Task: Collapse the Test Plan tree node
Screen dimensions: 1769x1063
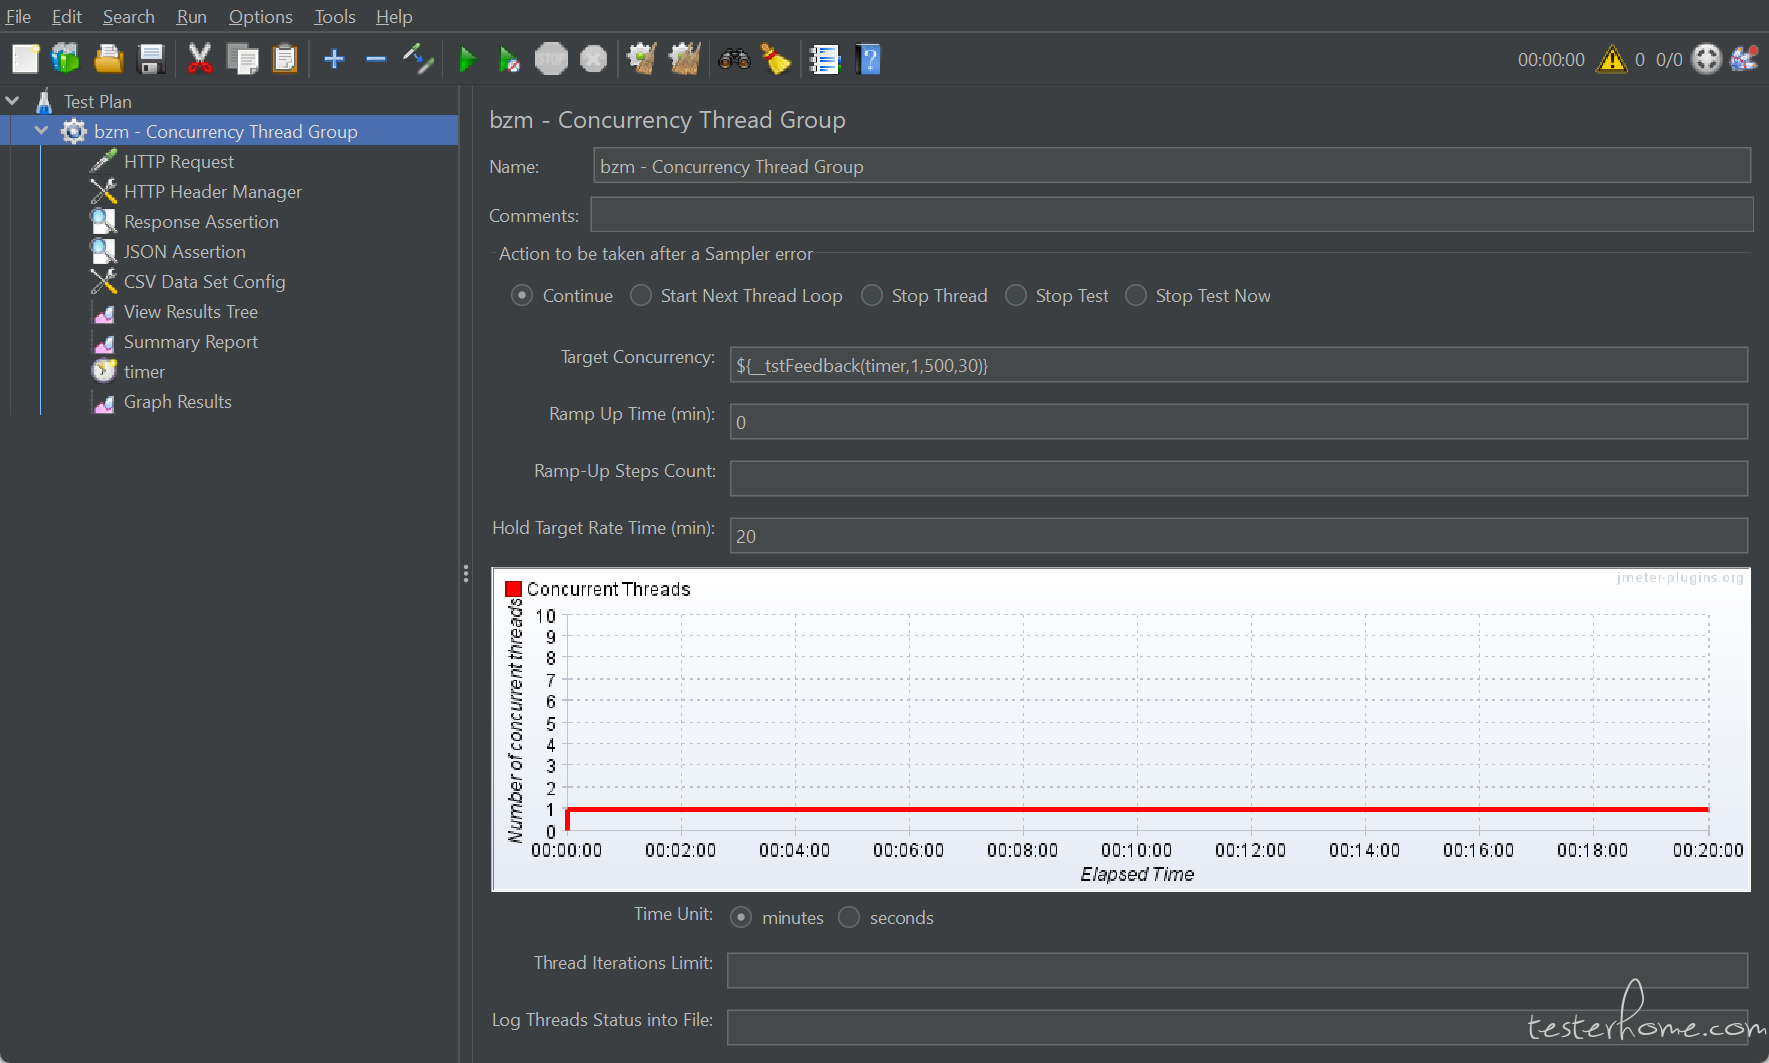Action: tap(13, 101)
